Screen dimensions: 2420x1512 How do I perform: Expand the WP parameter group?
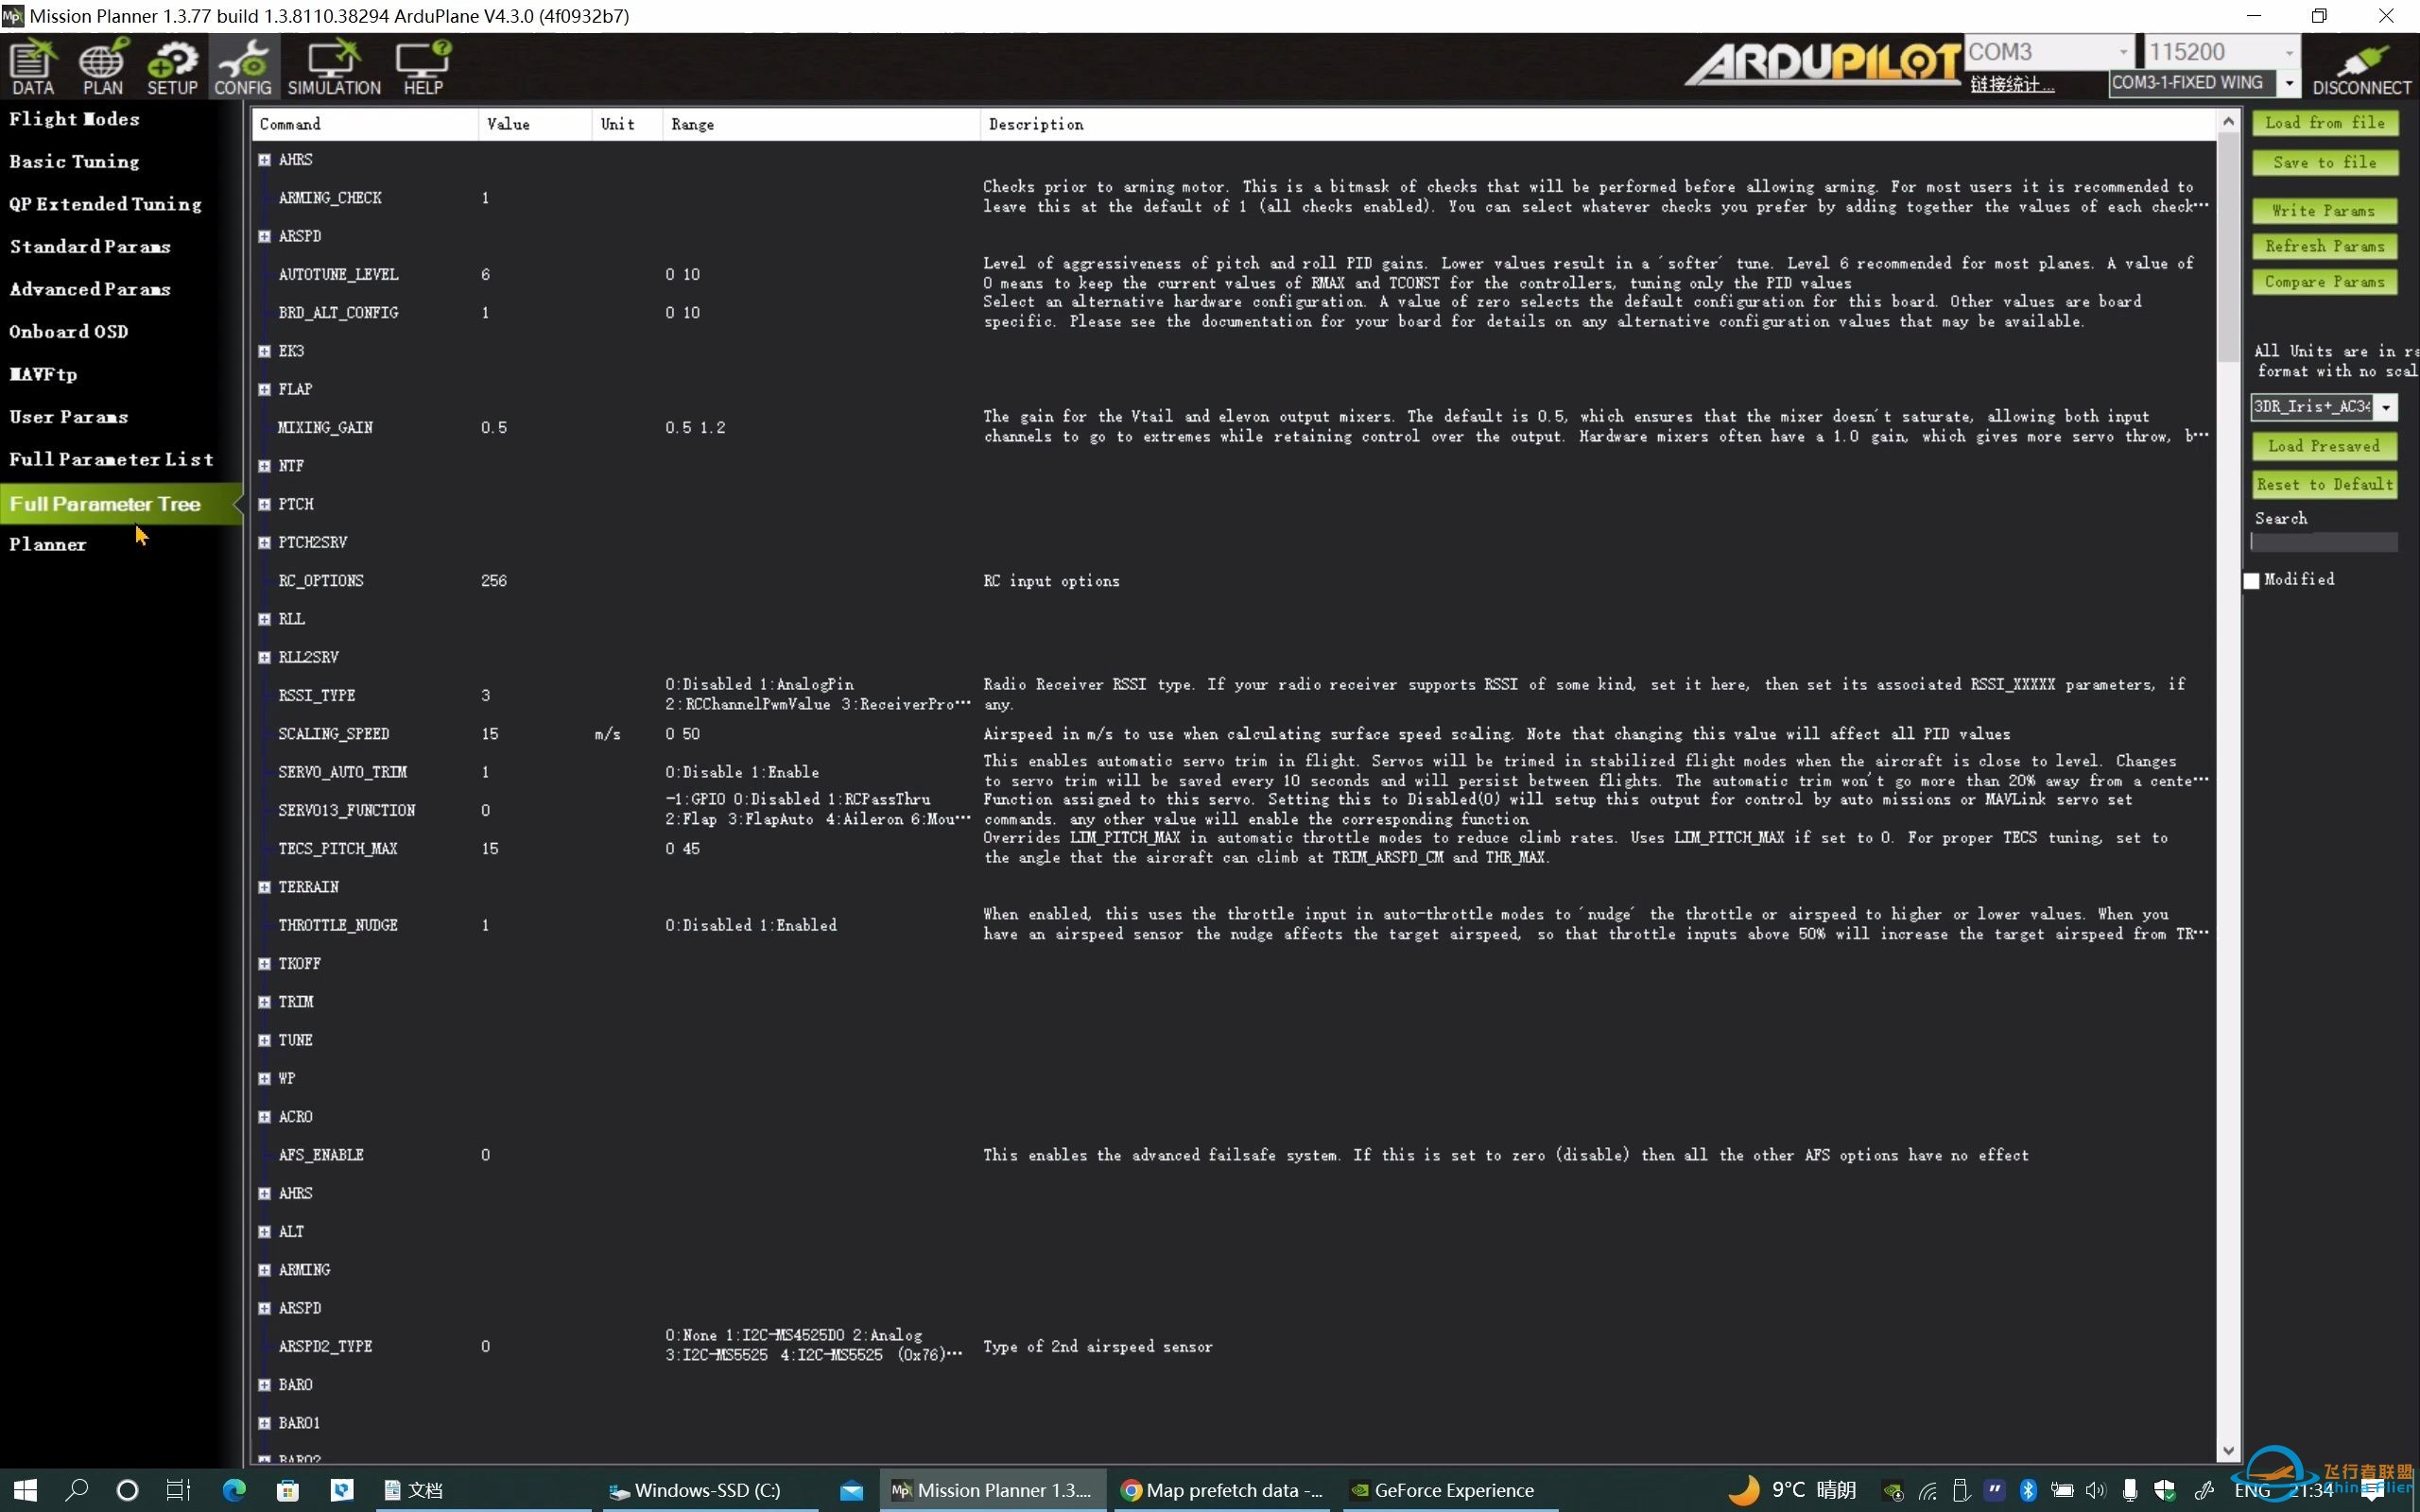(264, 1078)
